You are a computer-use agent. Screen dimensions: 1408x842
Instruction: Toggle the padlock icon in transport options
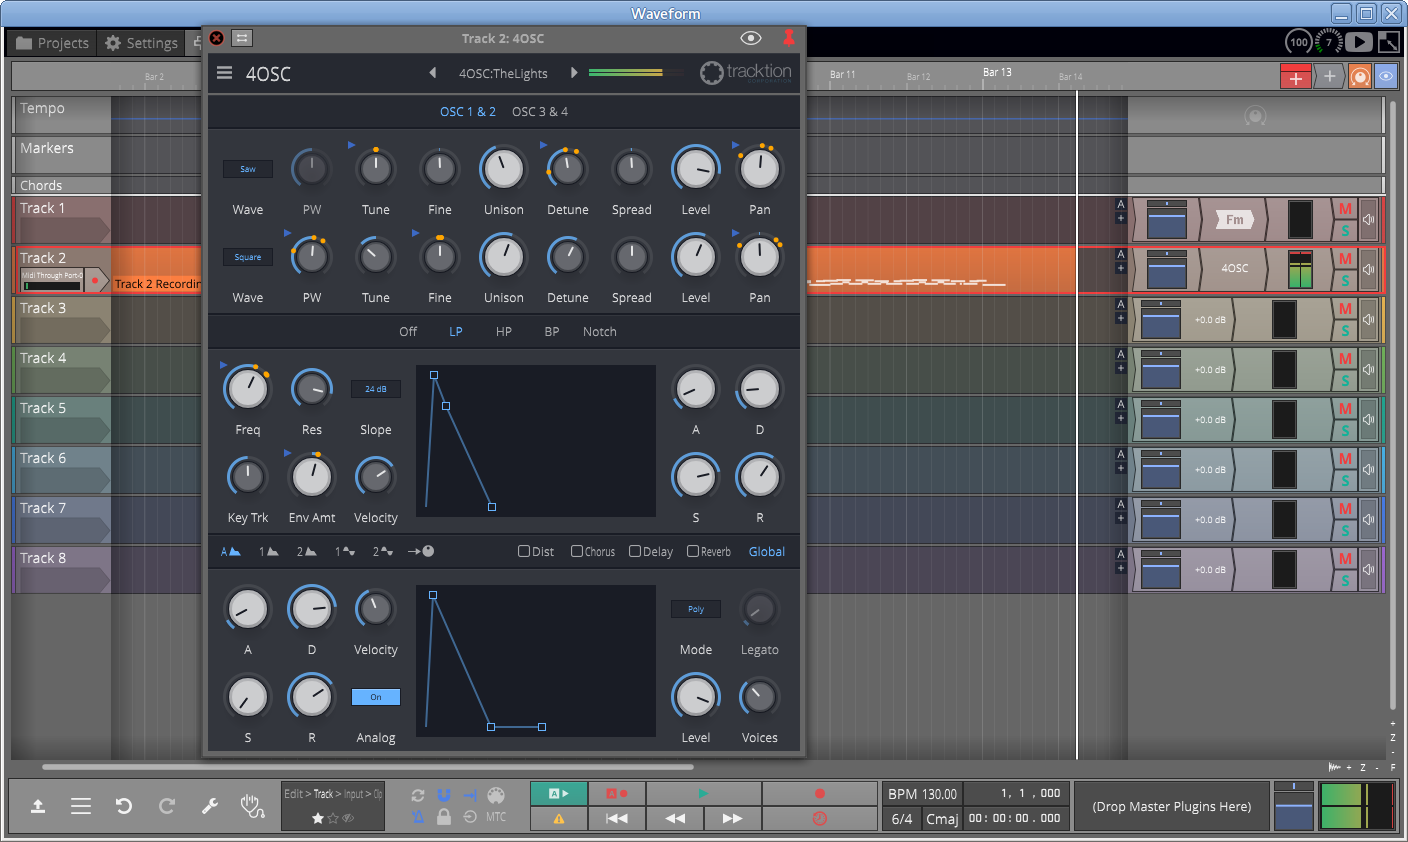click(x=444, y=817)
